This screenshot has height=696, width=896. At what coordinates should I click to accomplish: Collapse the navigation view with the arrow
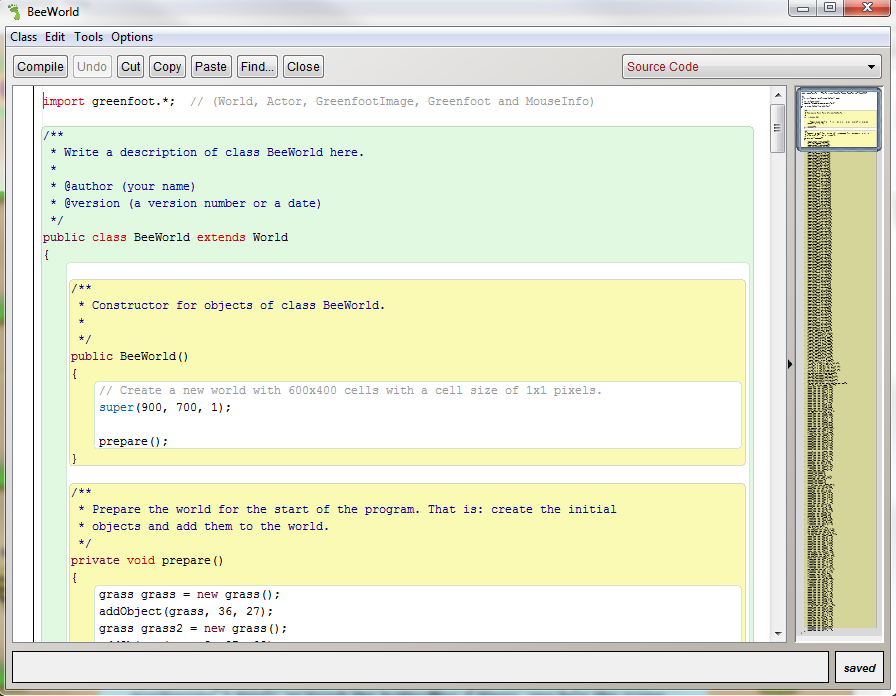click(790, 365)
